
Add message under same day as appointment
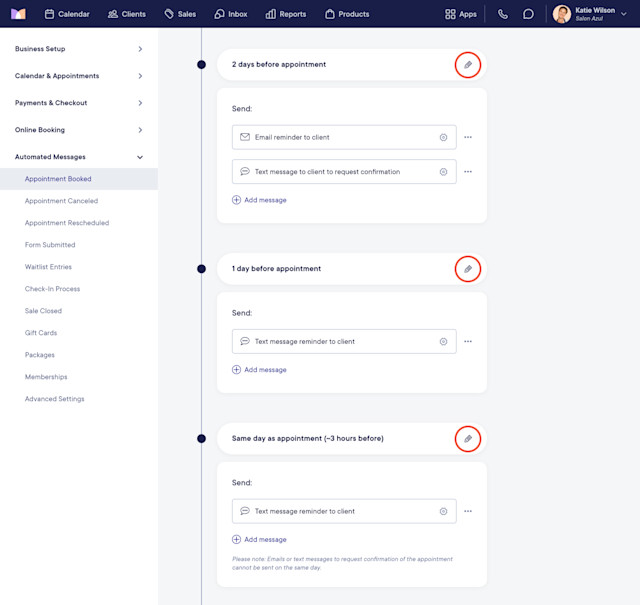tap(259, 540)
